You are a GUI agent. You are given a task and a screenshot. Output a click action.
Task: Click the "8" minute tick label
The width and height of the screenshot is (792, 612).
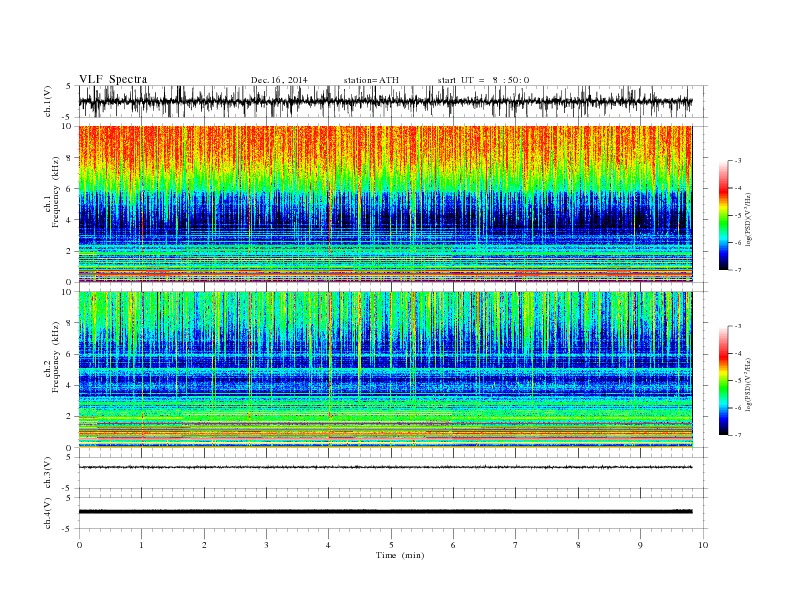coord(578,545)
